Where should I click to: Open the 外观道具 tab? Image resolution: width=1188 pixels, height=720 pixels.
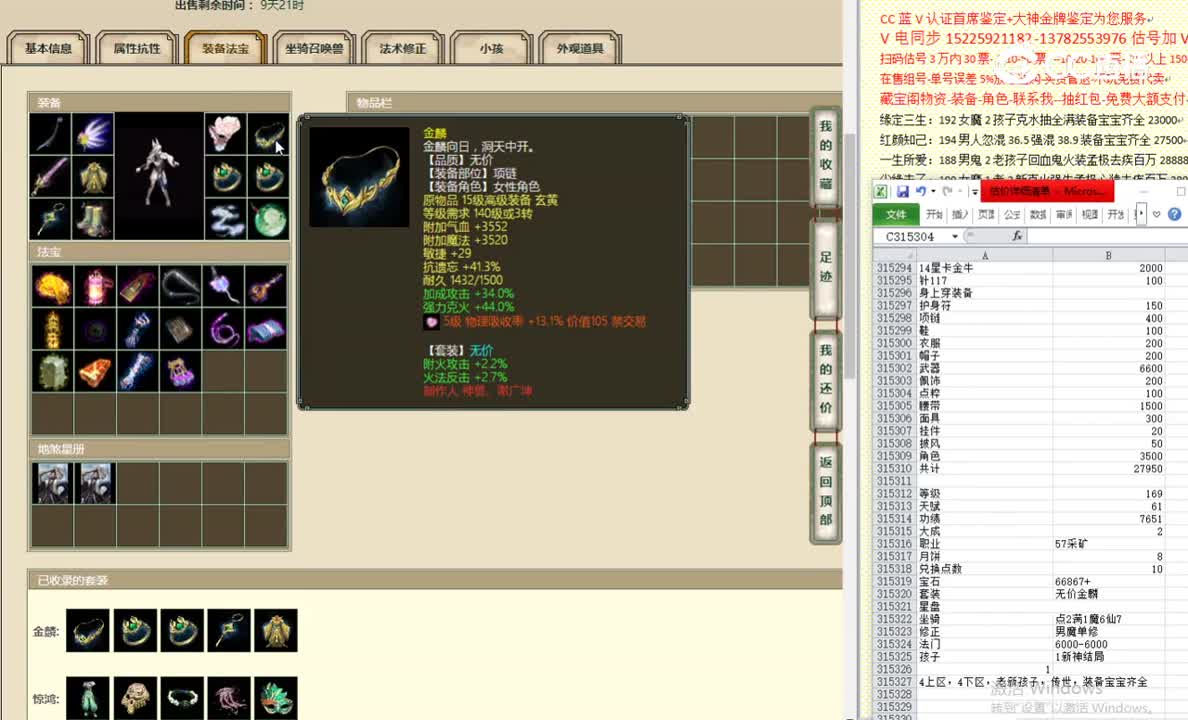[x=580, y=49]
